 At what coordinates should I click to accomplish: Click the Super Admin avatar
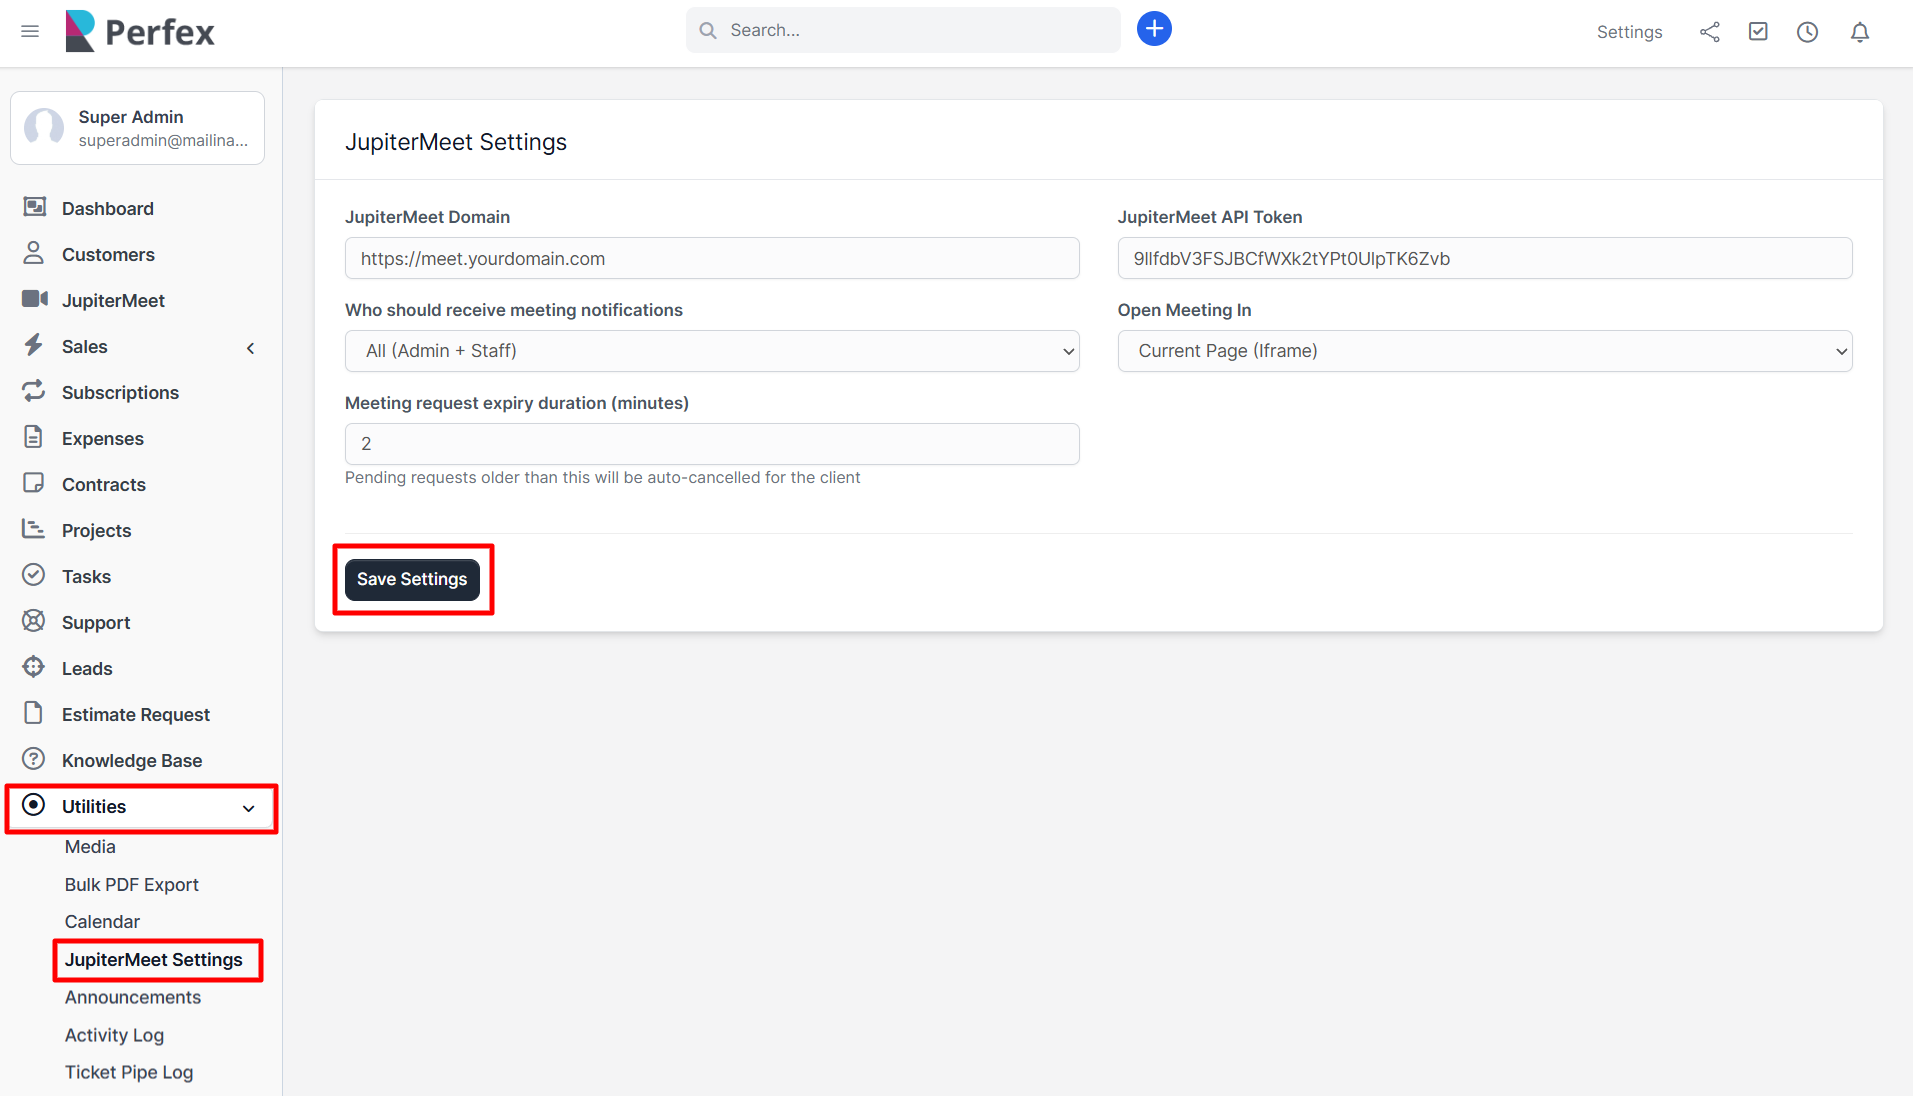click(44, 128)
